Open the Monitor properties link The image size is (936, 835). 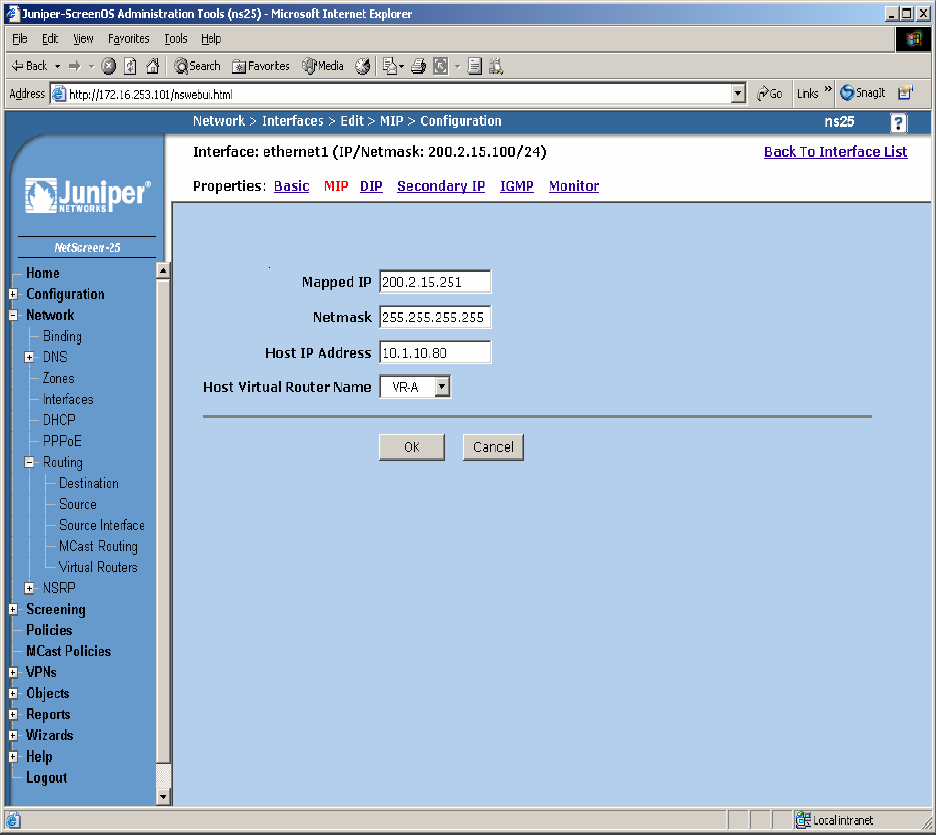(x=574, y=186)
